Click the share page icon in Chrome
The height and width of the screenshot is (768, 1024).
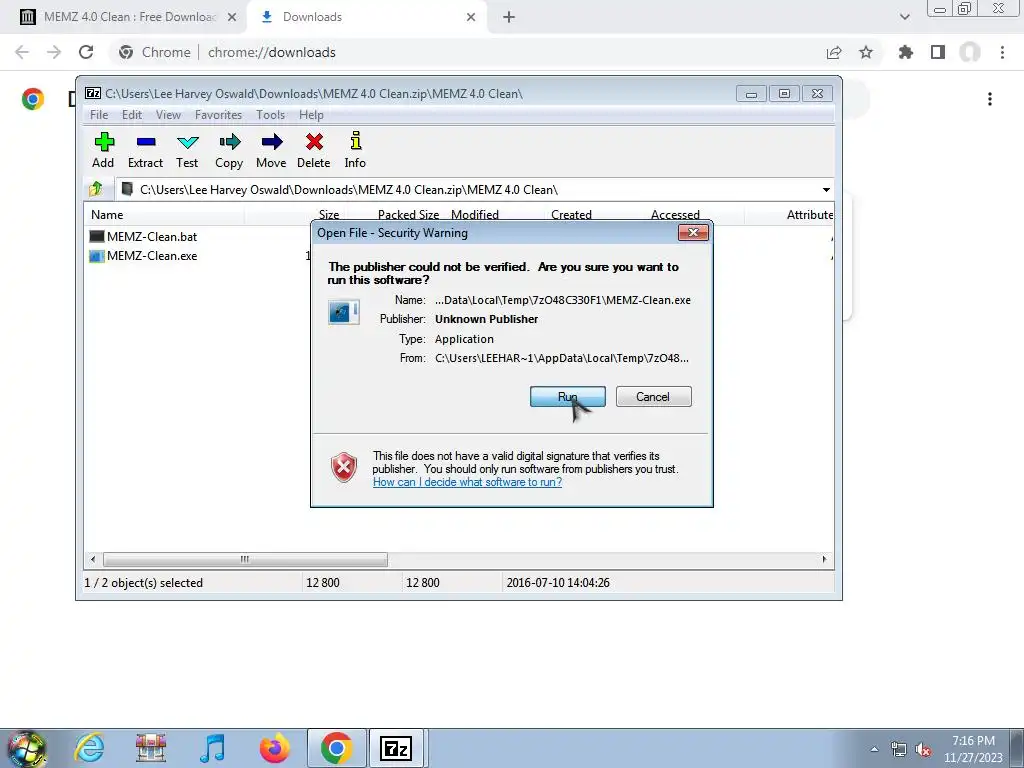pos(834,52)
